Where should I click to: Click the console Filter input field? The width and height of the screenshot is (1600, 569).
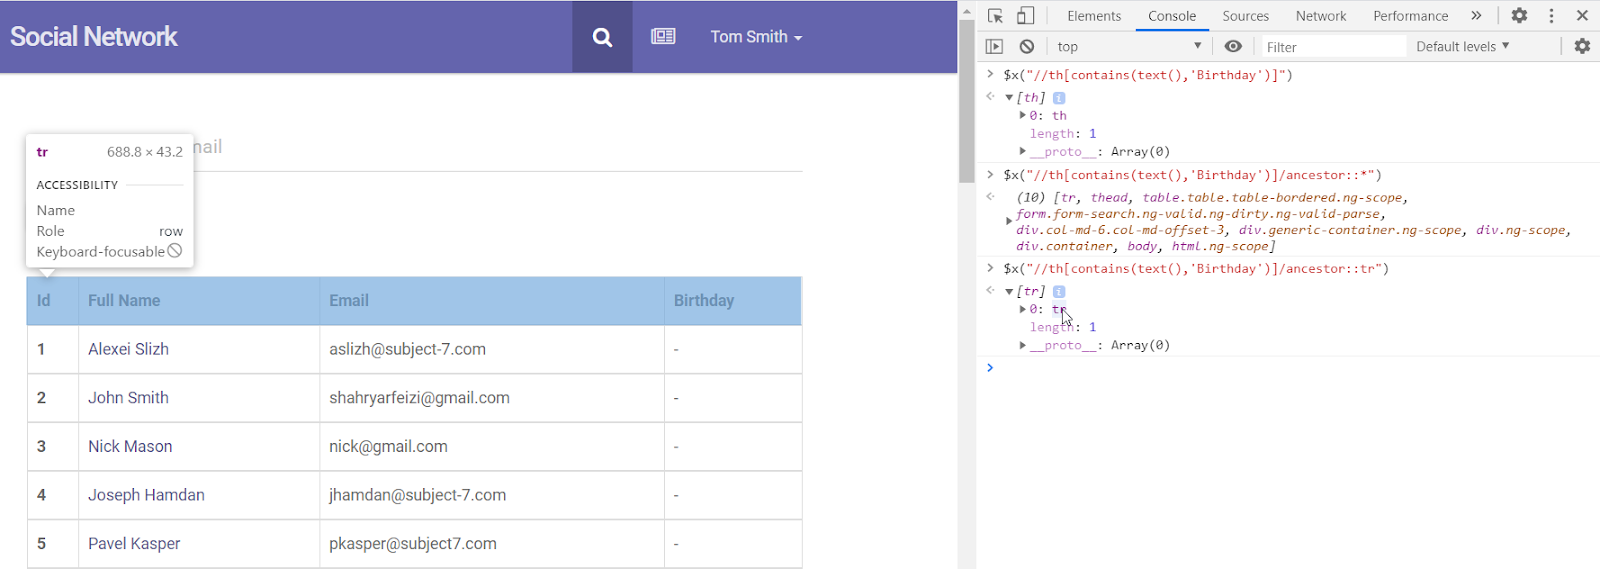[1332, 47]
